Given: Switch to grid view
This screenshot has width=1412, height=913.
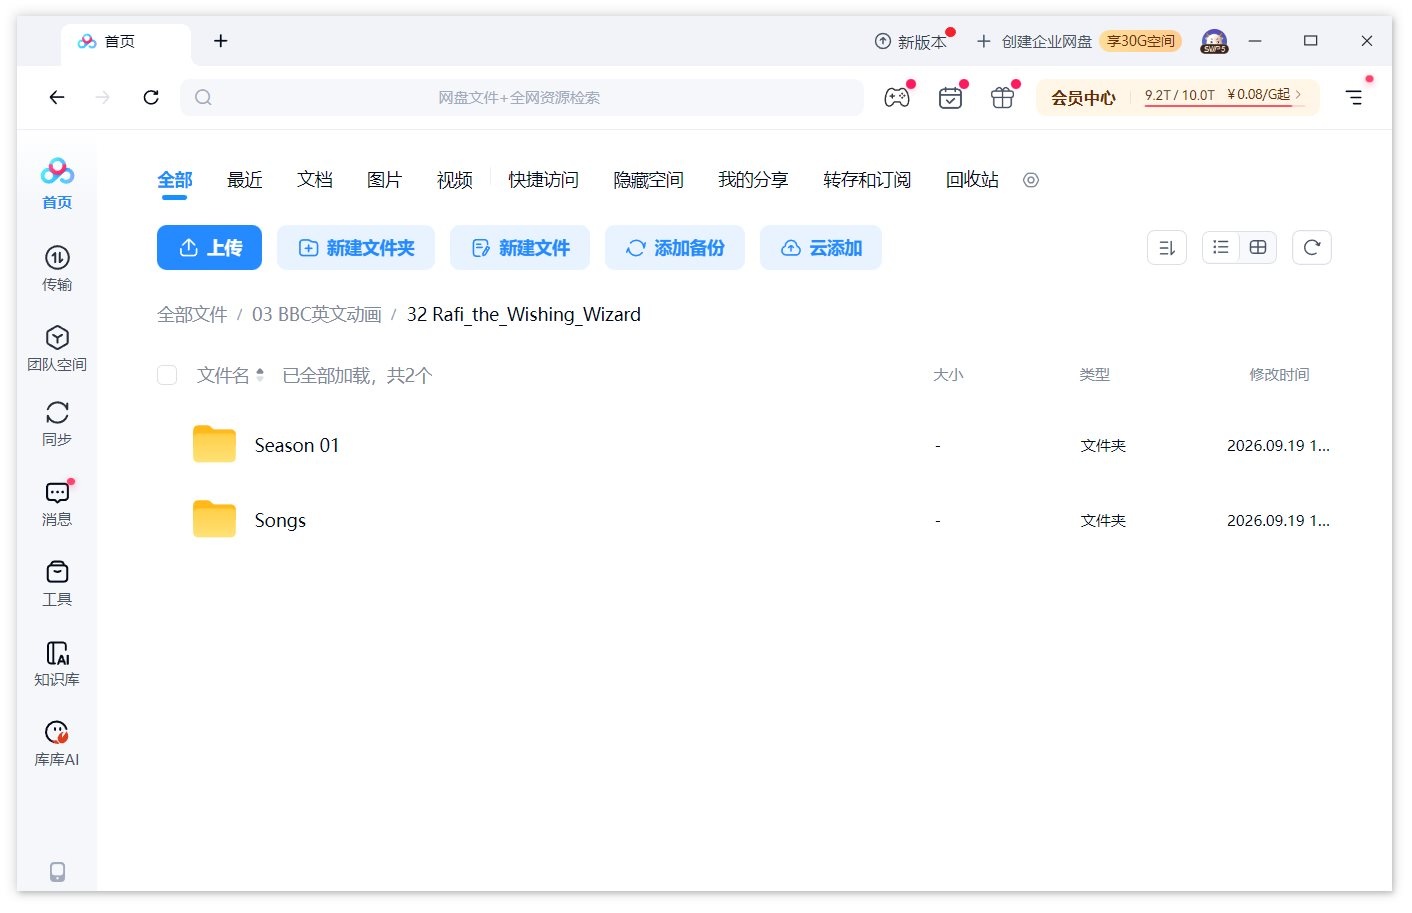Looking at the screenshot, I should 1258,247.
